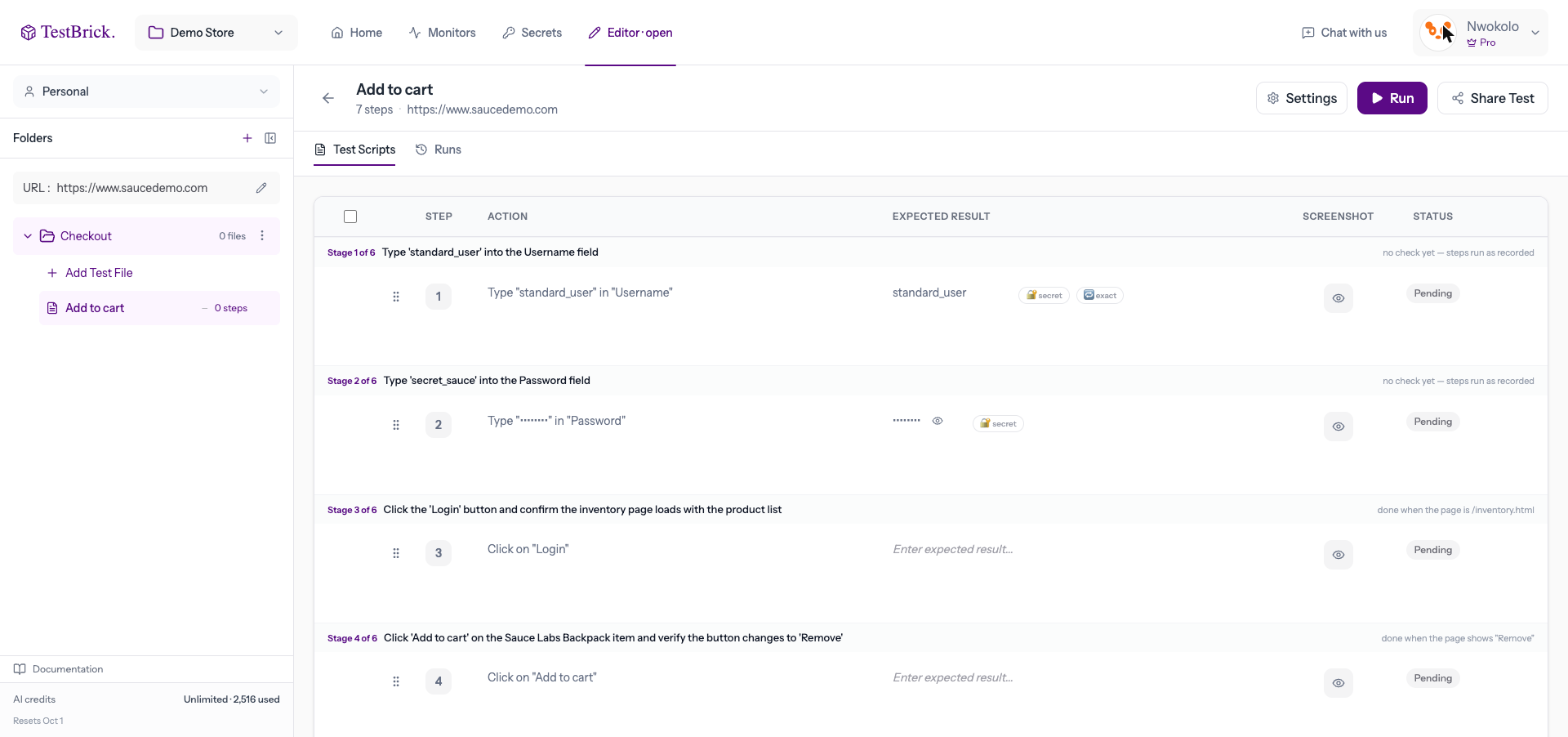Grab drag handle of step 4
Image resolution: width=1568 pixels, height=737 pixels.
396,681
